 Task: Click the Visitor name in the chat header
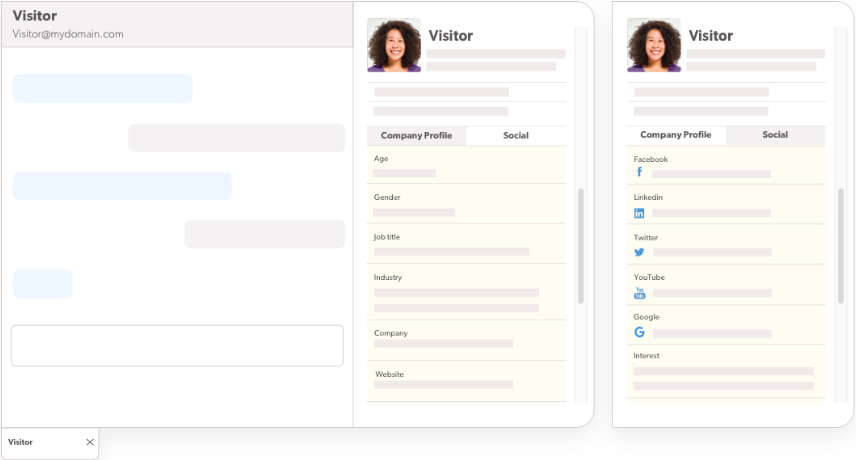pos(35,15)
